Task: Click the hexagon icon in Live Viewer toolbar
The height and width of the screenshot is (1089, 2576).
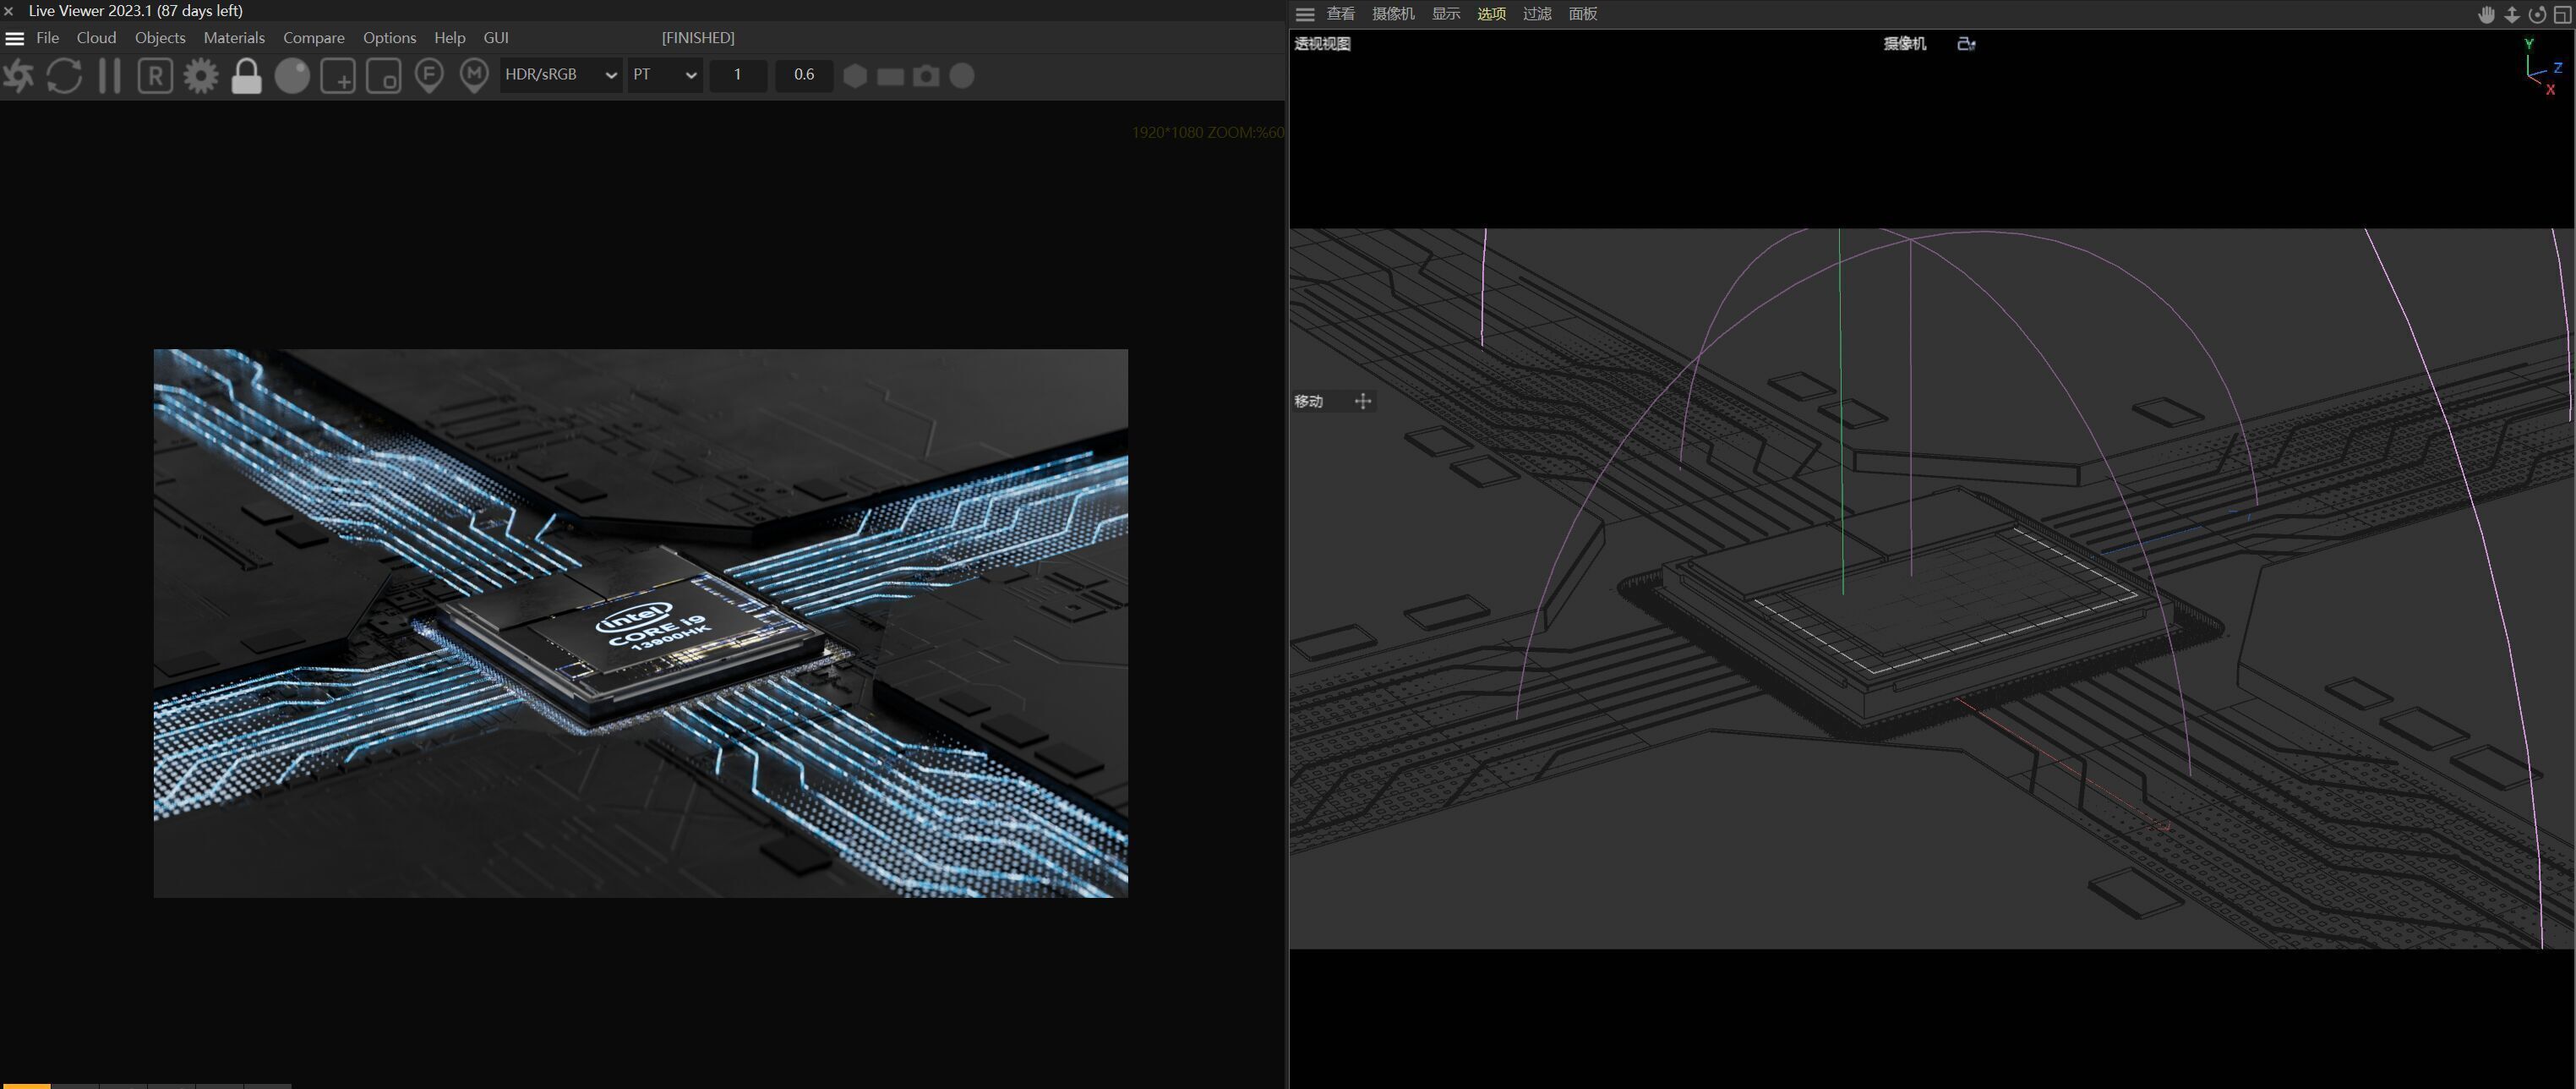Action: 855,76
